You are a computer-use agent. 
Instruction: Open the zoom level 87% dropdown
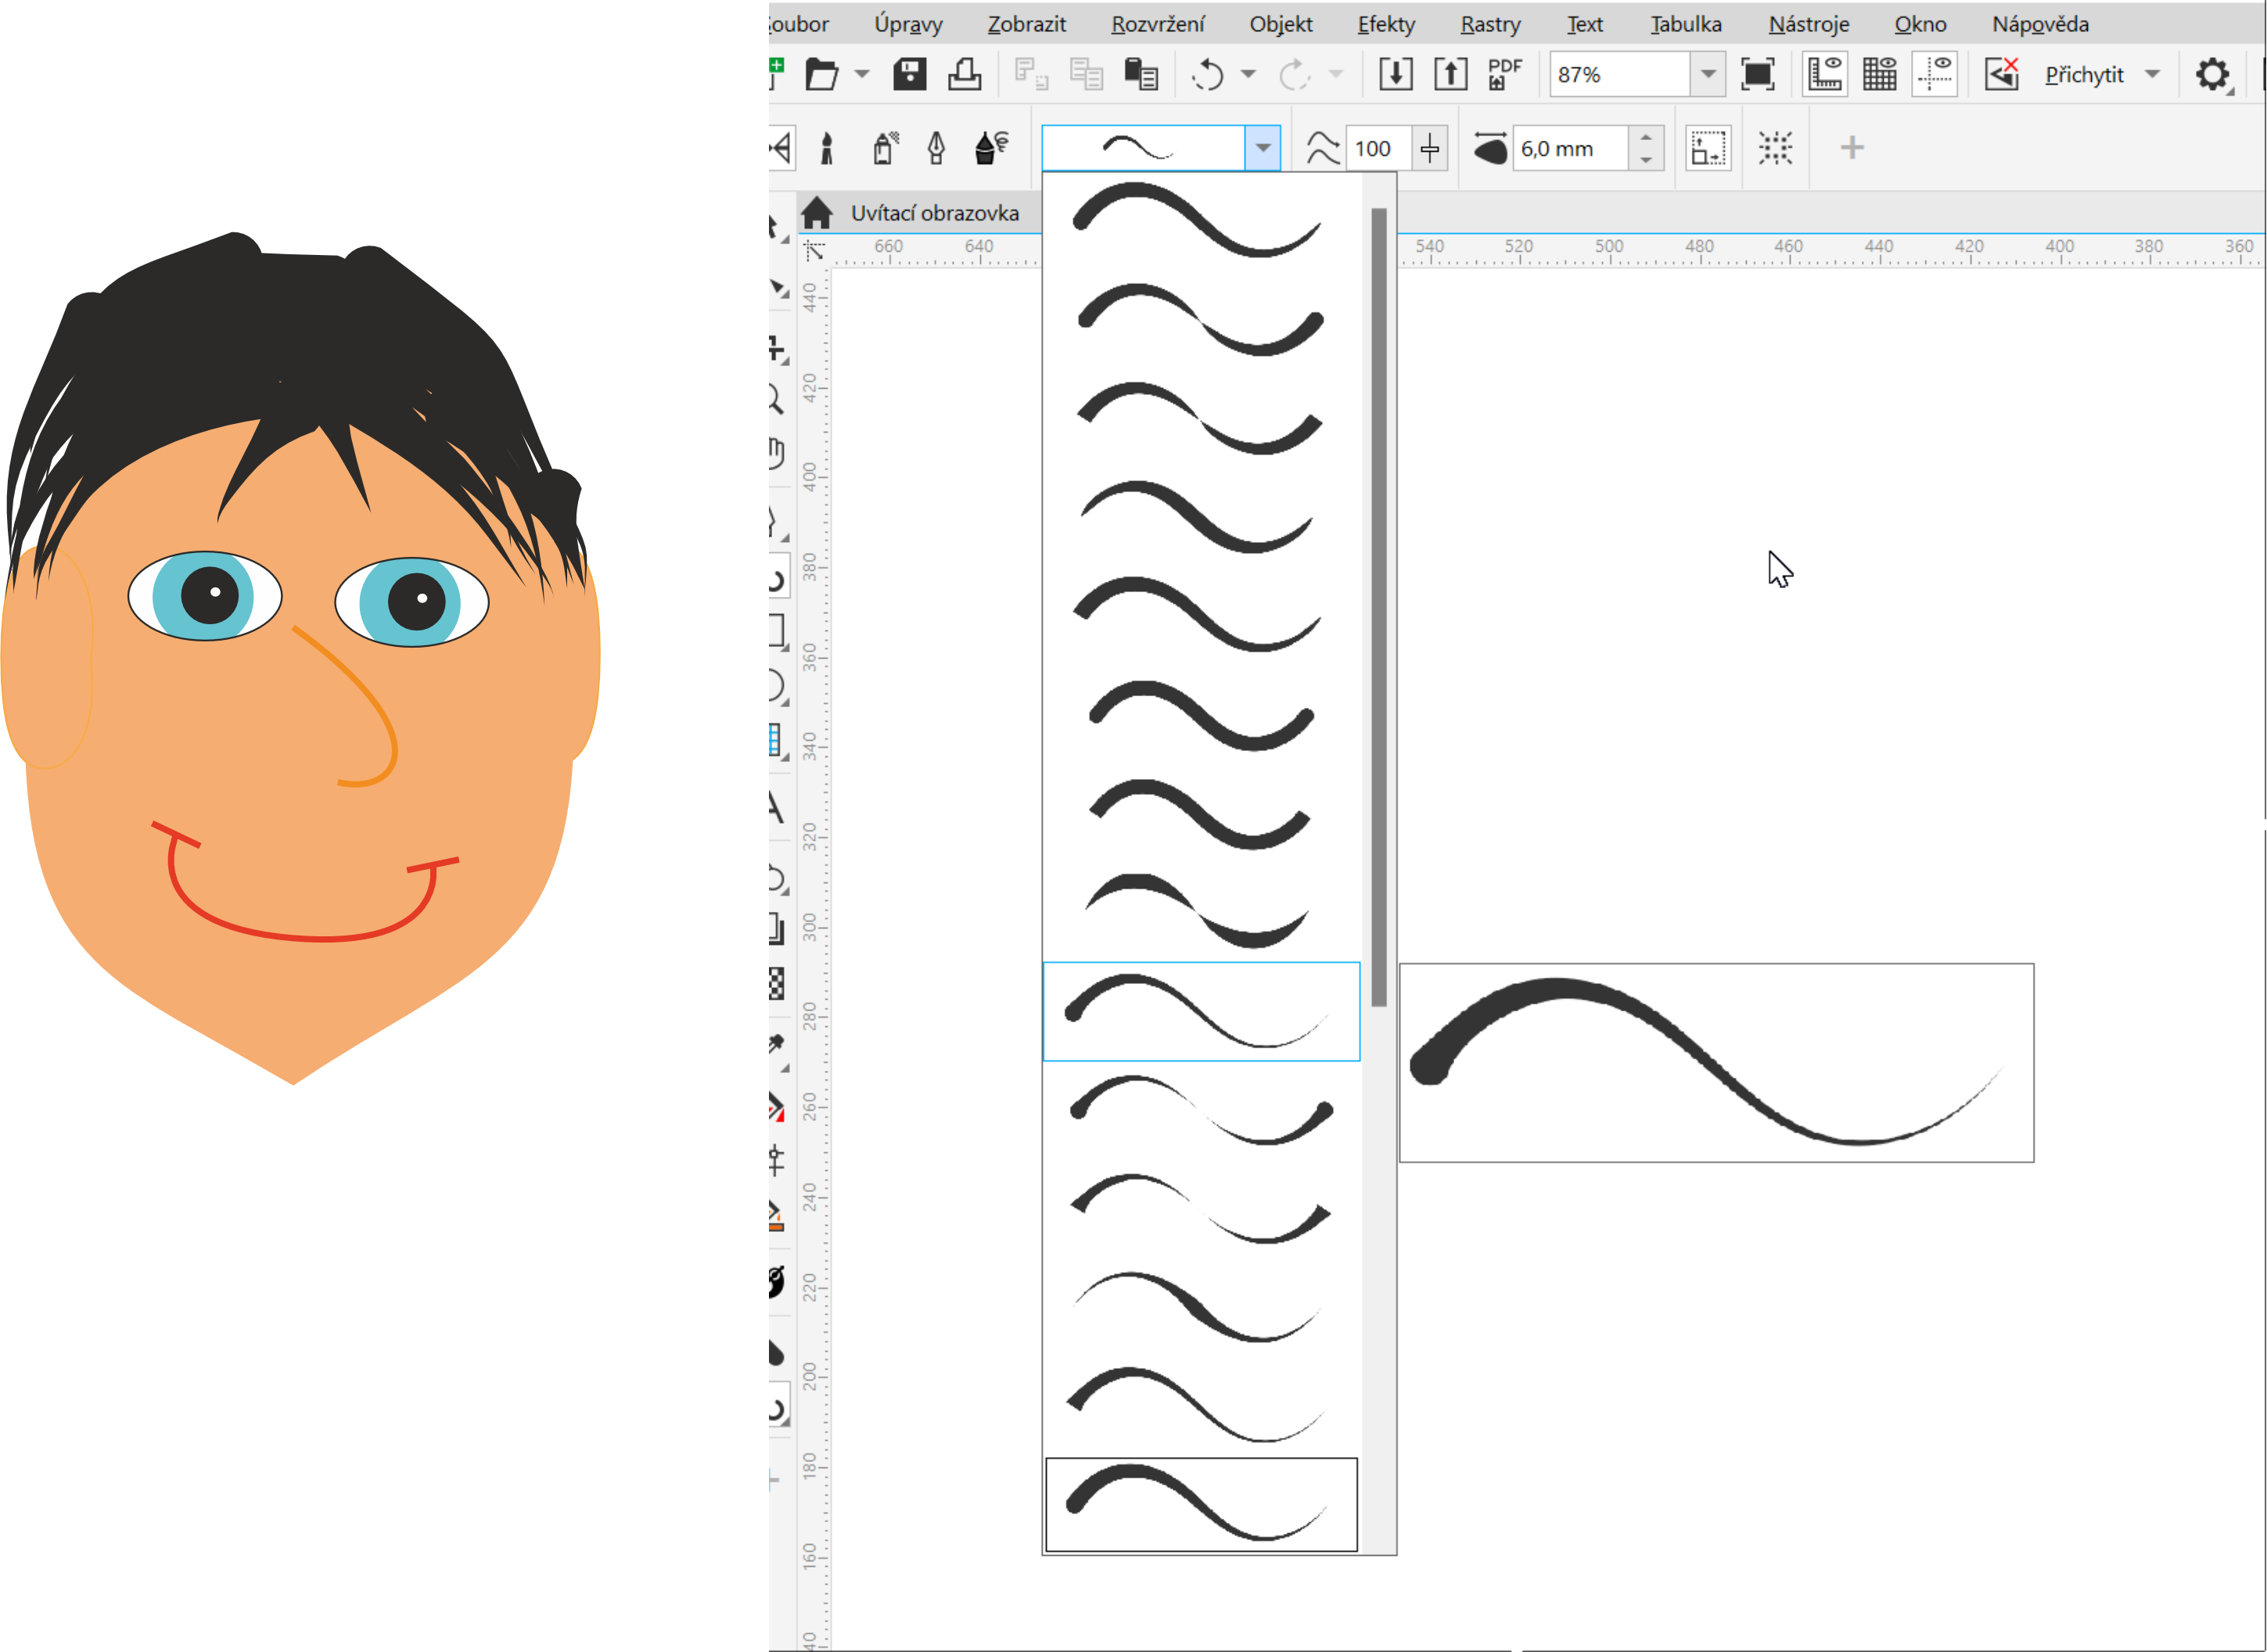pos(1708,74)
